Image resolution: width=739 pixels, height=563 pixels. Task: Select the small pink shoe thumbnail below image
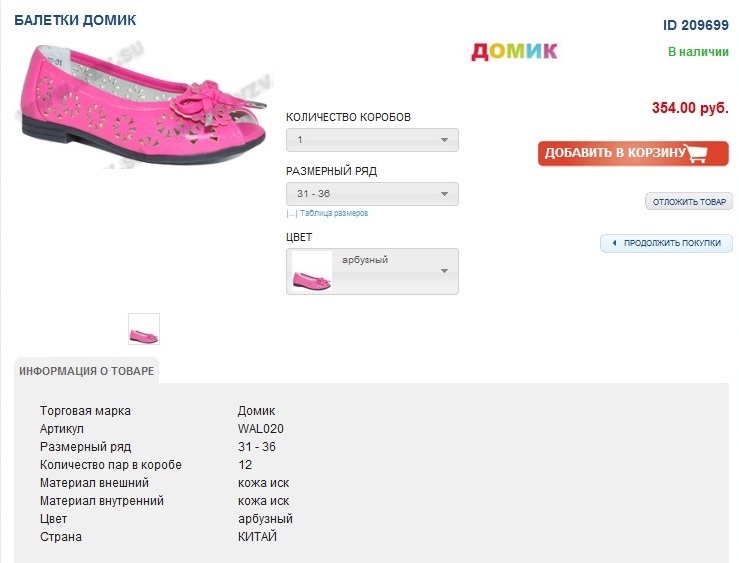click(x=144, y=329)
